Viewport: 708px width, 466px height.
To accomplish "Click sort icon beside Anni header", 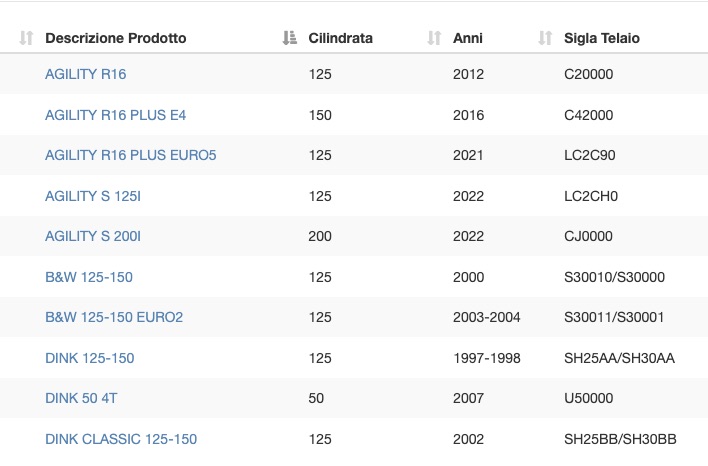I will coord(434,38).
